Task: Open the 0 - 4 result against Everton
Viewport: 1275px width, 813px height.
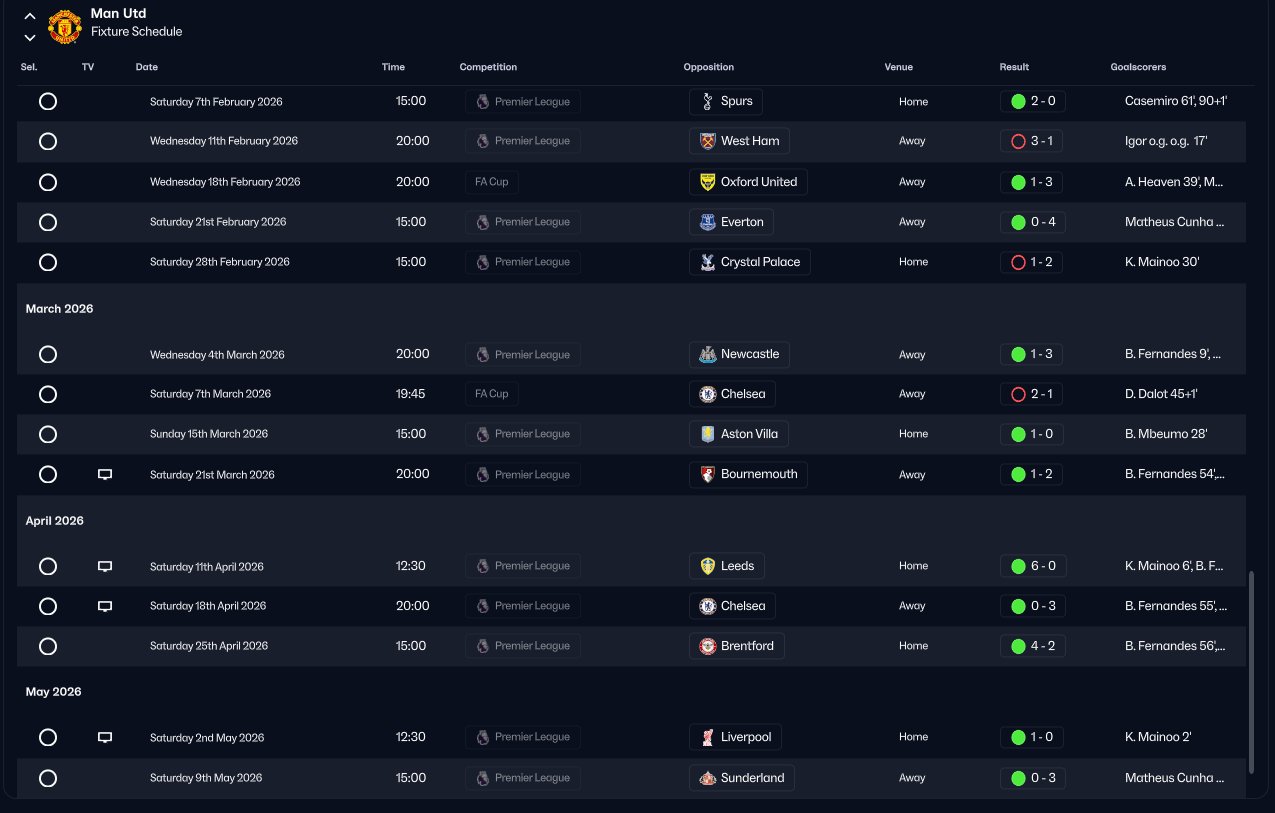Action: 1032,222
